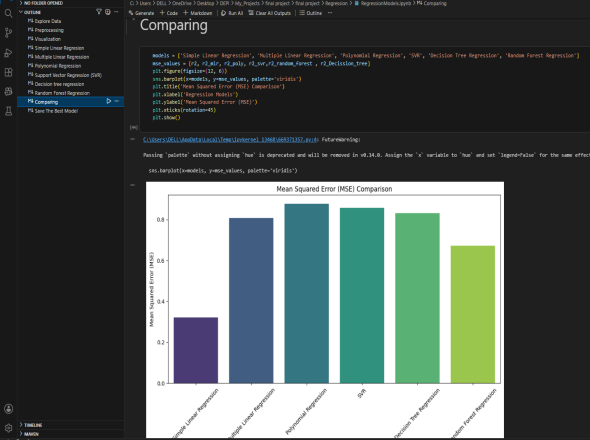Select Polynomial Regression in outline
The image size is (590, 440).
click(58, 66)
